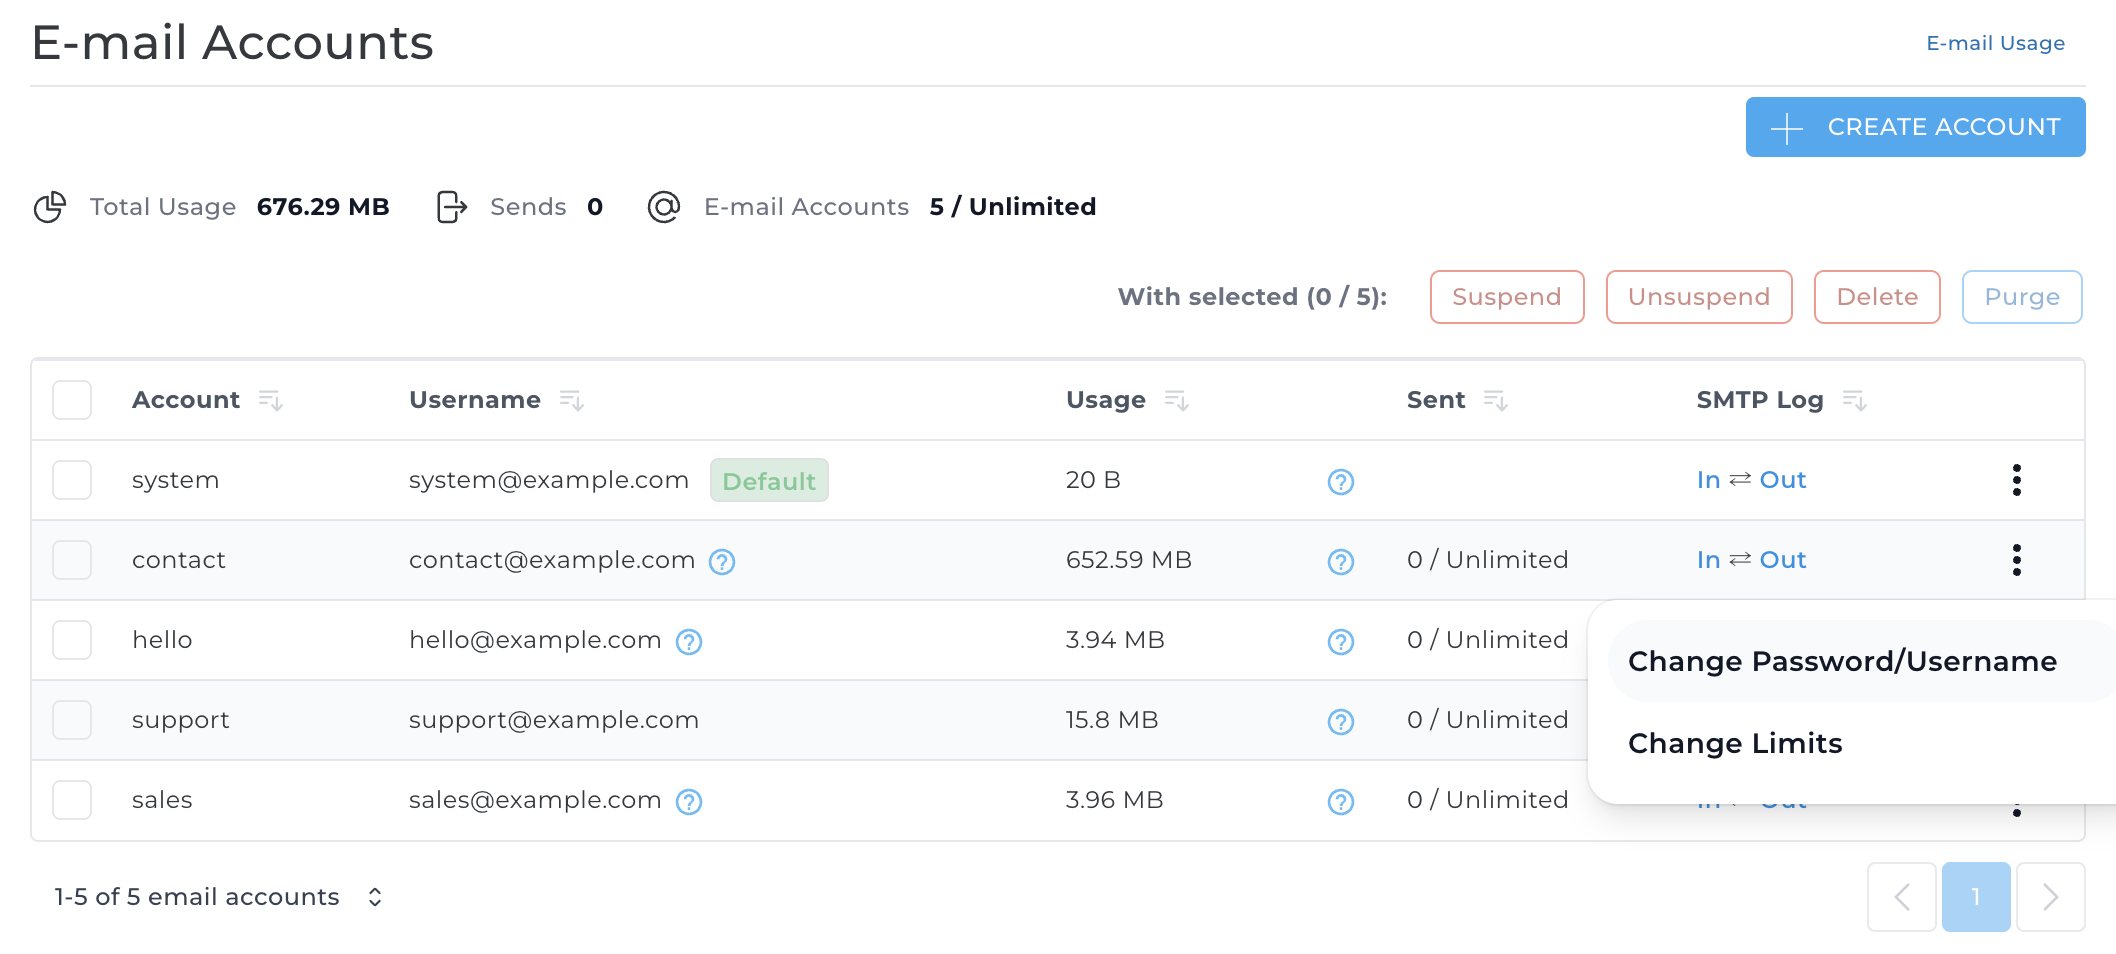Open three-dot menu for contact account
The height and width of the screenshot is (954, 2116).
click(x=2016, y=560)
